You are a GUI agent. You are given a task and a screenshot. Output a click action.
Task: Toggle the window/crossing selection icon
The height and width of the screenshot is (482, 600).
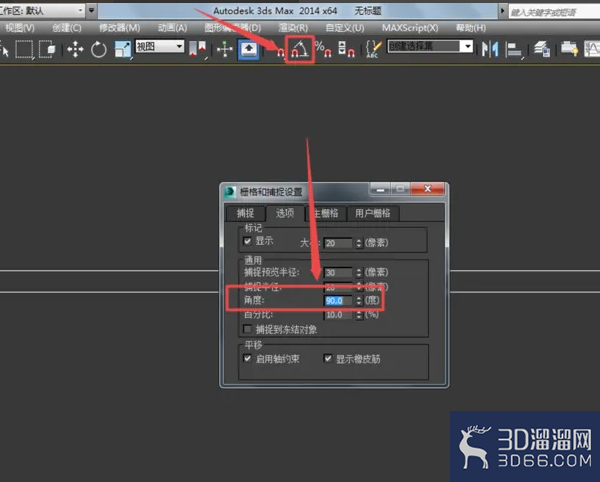point(47,49)
